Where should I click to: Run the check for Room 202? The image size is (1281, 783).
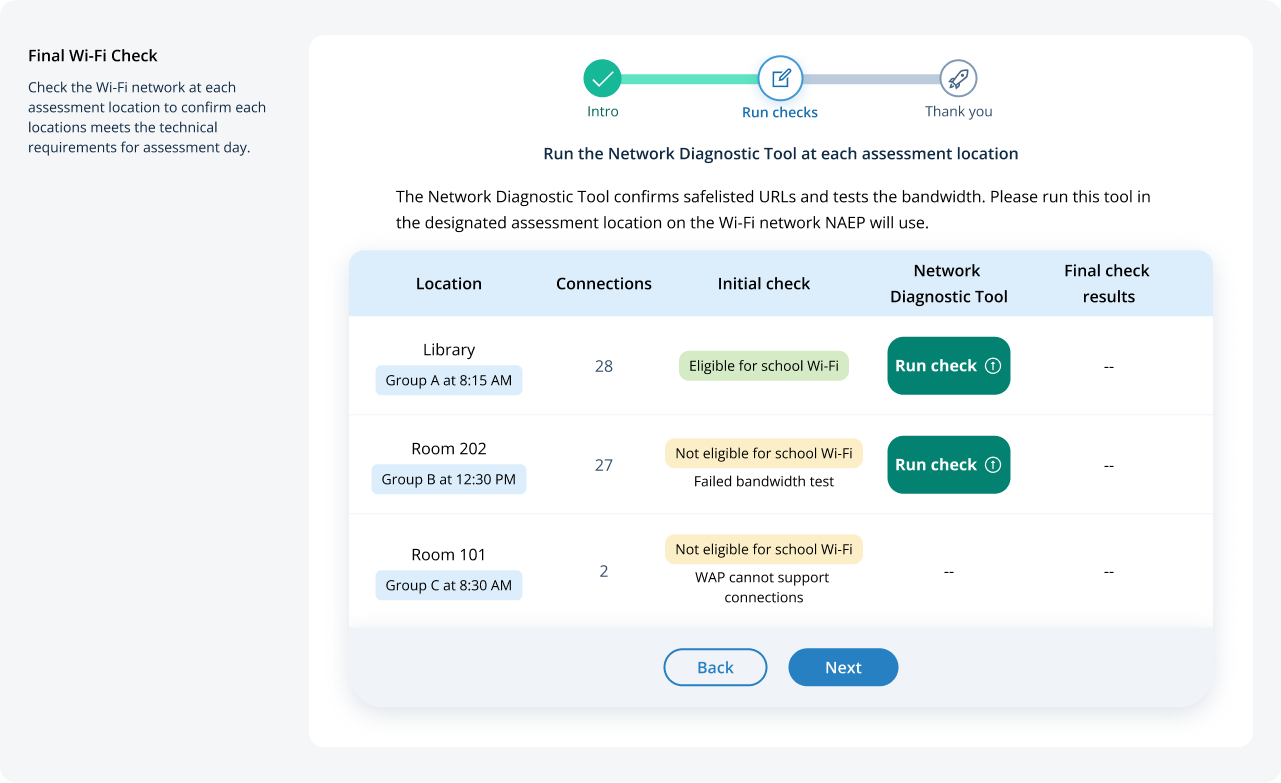[935, 465]
